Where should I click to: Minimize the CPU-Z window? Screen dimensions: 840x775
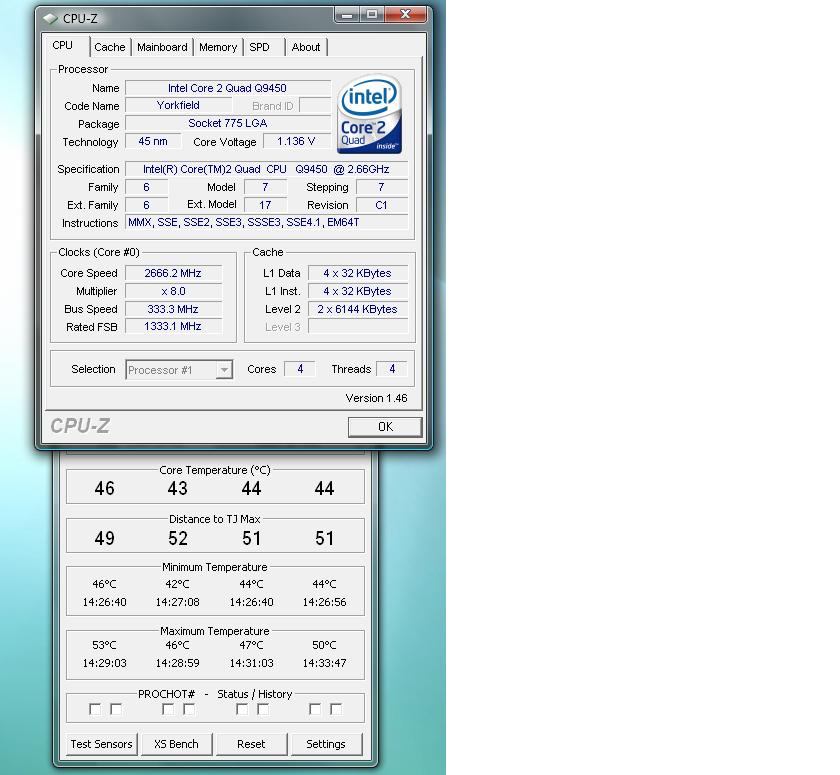point(347,14)
